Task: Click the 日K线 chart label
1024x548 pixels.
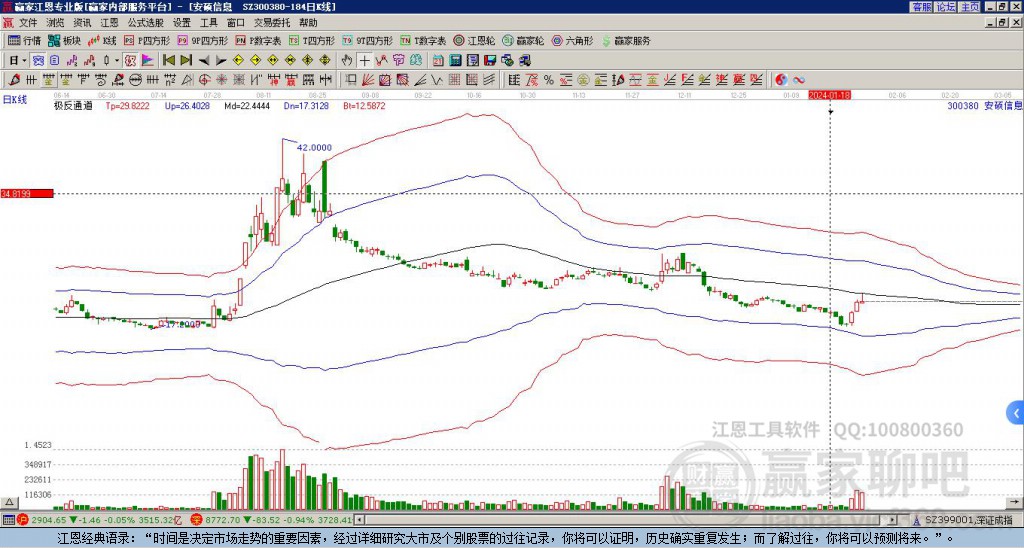Action: [x=14, y=100]
